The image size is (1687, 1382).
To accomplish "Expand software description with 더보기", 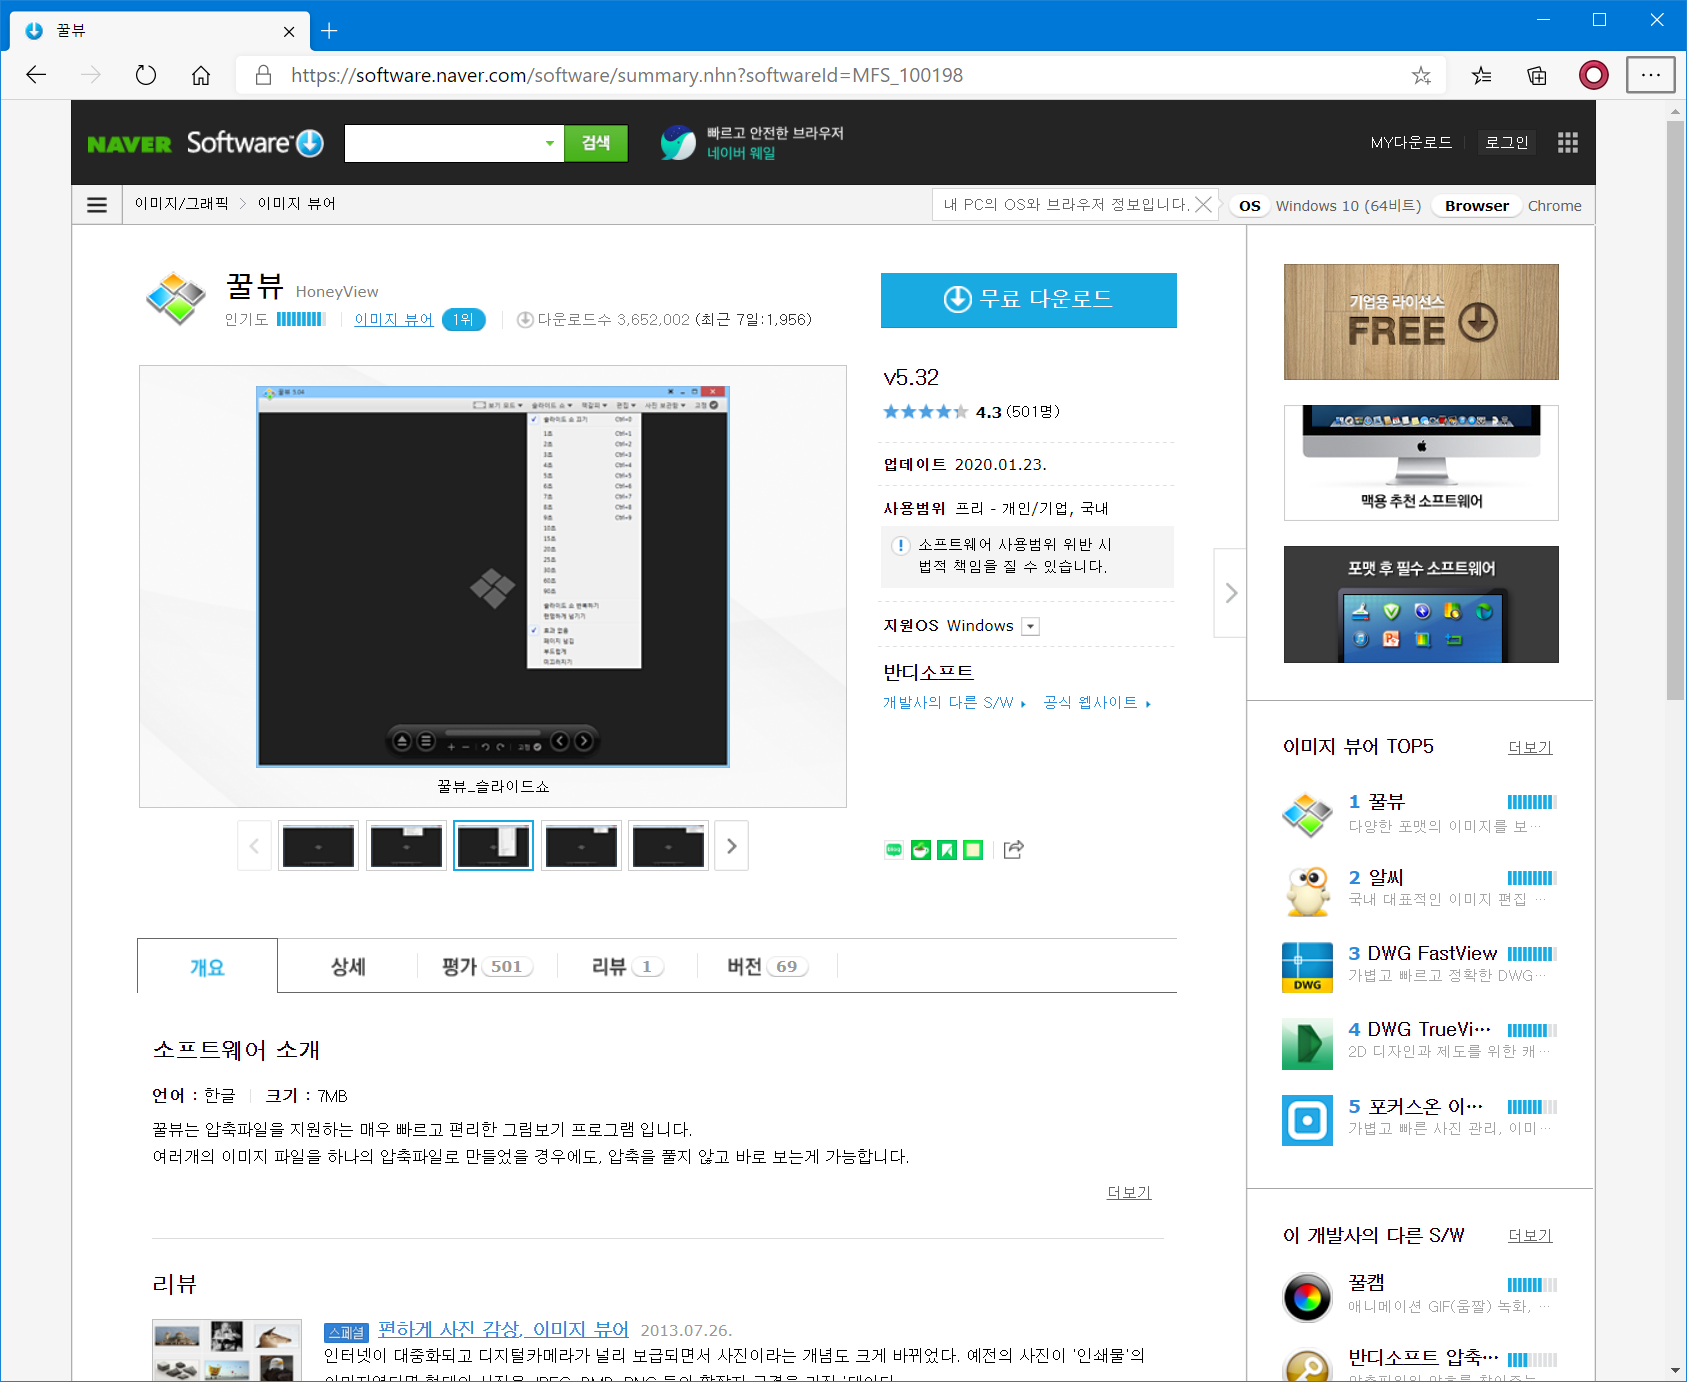I will point(1129,1192).
